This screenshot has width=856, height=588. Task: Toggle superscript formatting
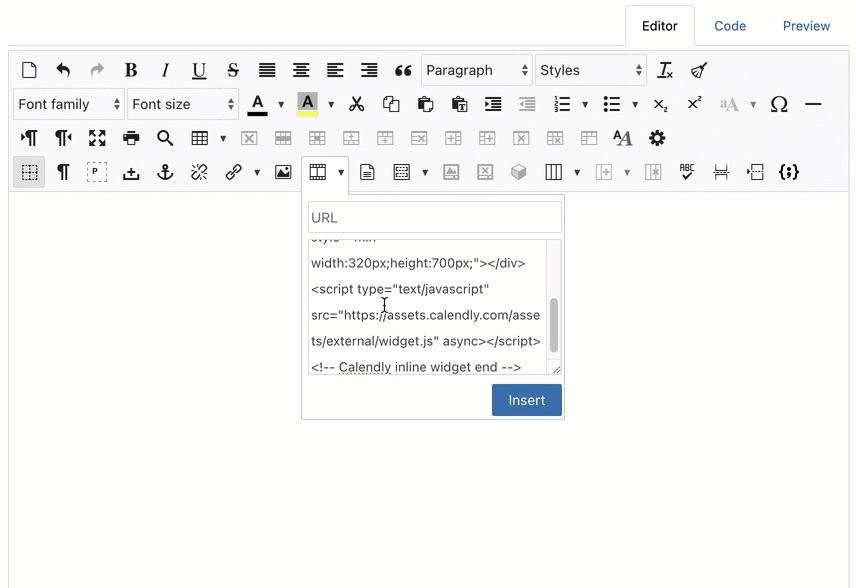tap(694, 104)
